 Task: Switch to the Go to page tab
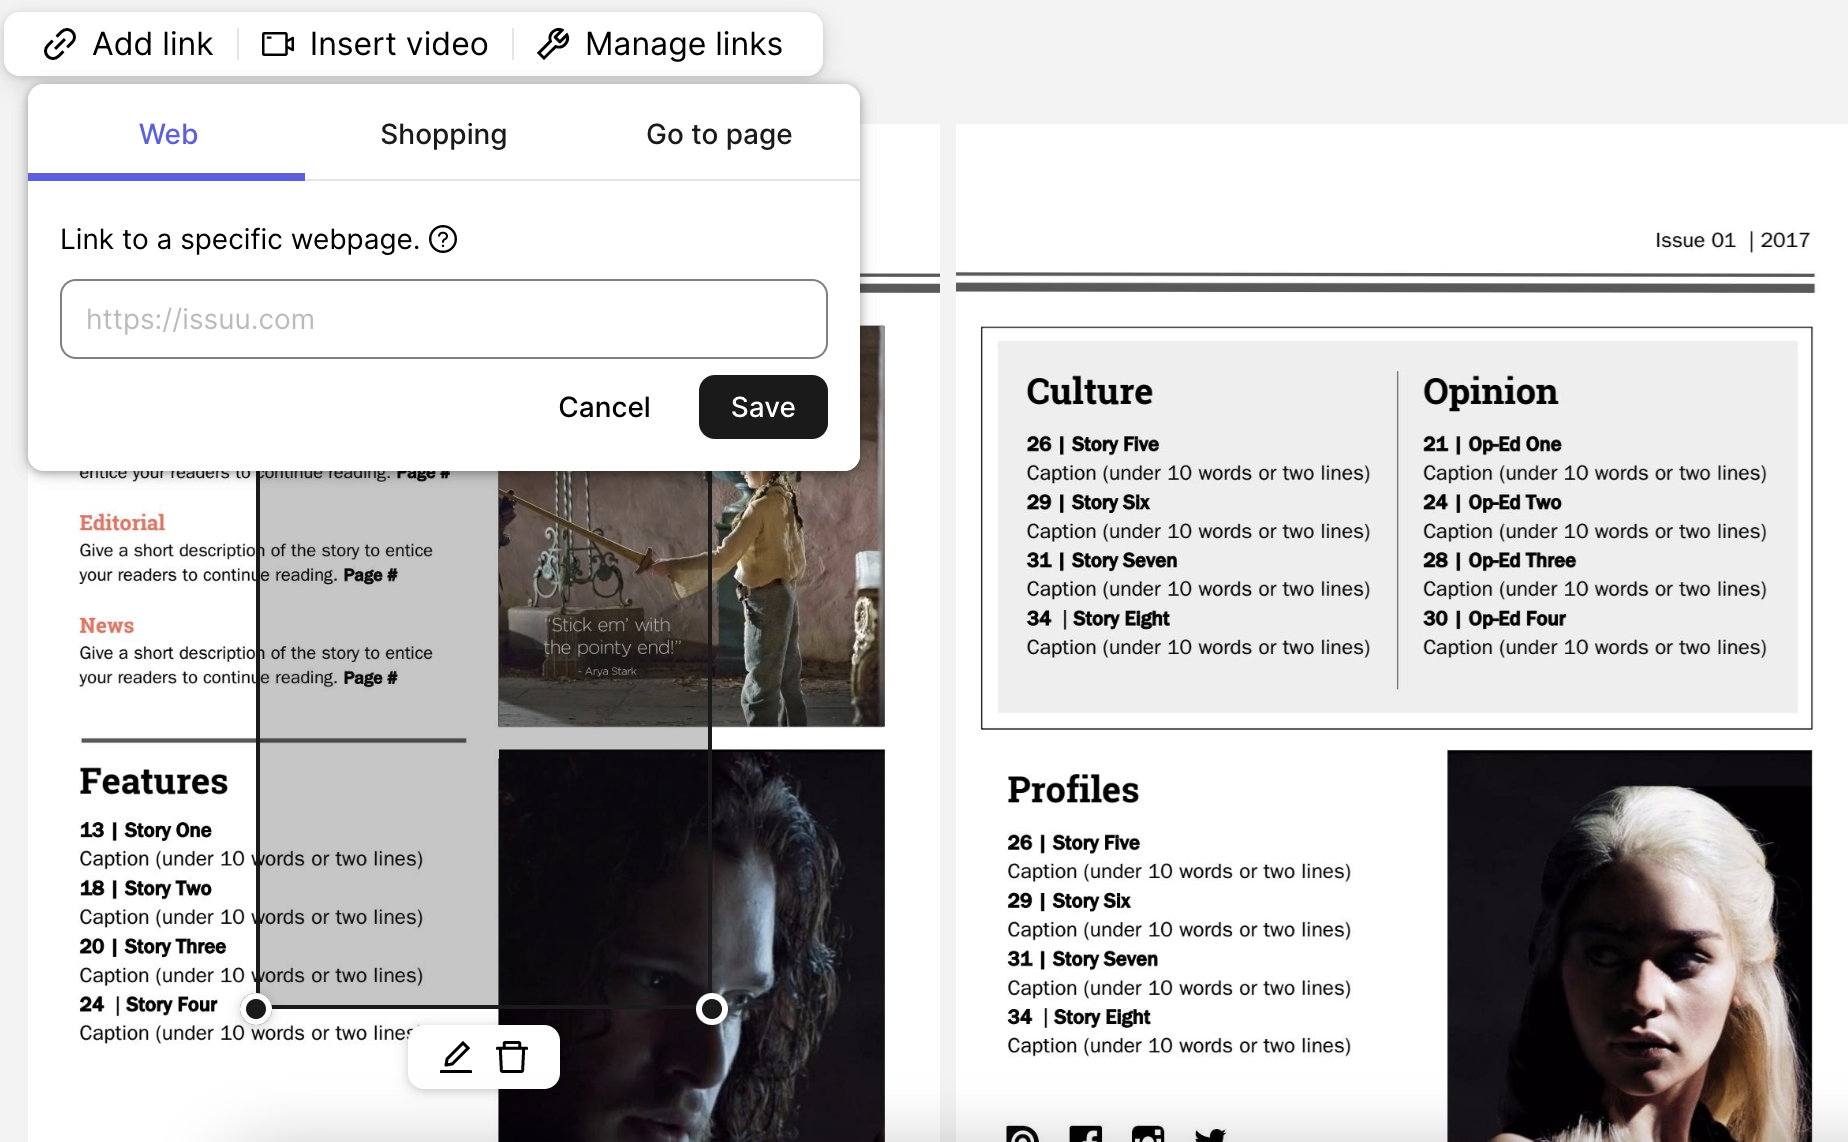(719, 134)
